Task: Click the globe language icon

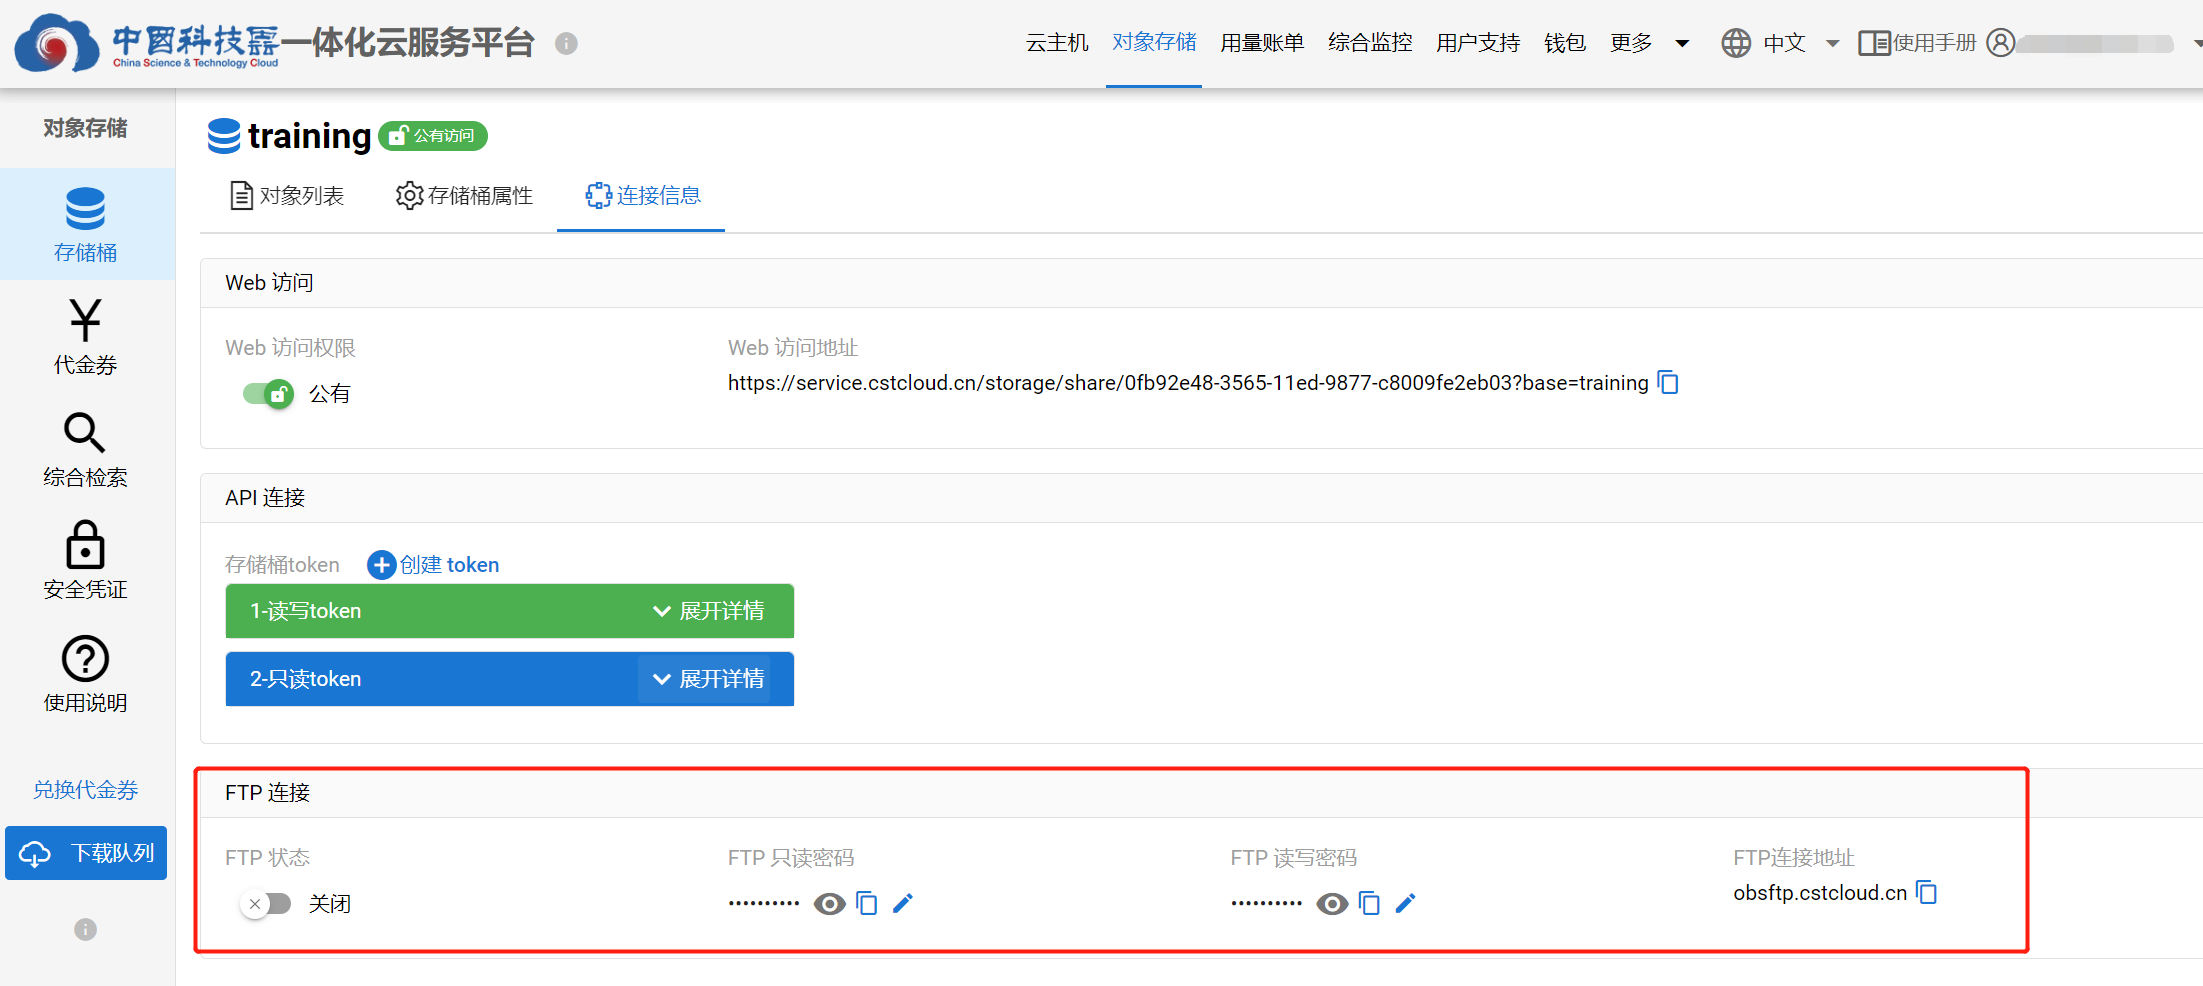Action: pyautogui.click(x=1736, y=43)
